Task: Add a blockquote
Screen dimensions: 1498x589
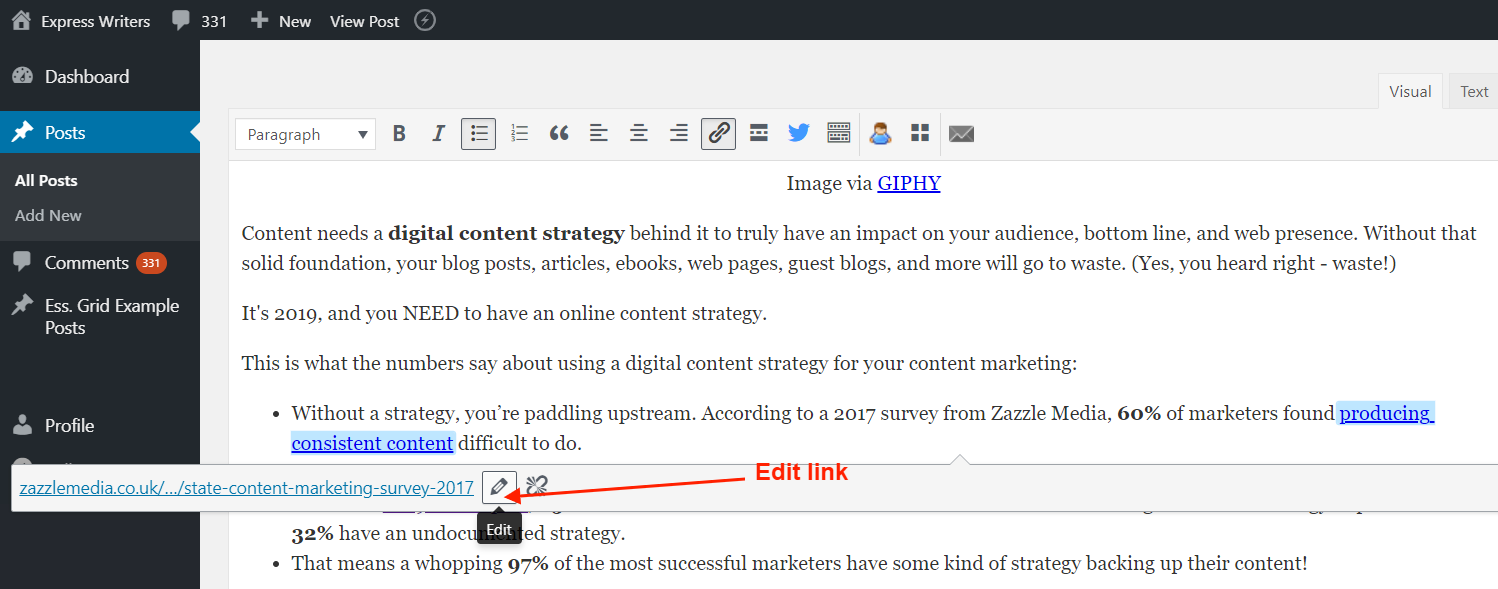Action: [x=559, y=133]
